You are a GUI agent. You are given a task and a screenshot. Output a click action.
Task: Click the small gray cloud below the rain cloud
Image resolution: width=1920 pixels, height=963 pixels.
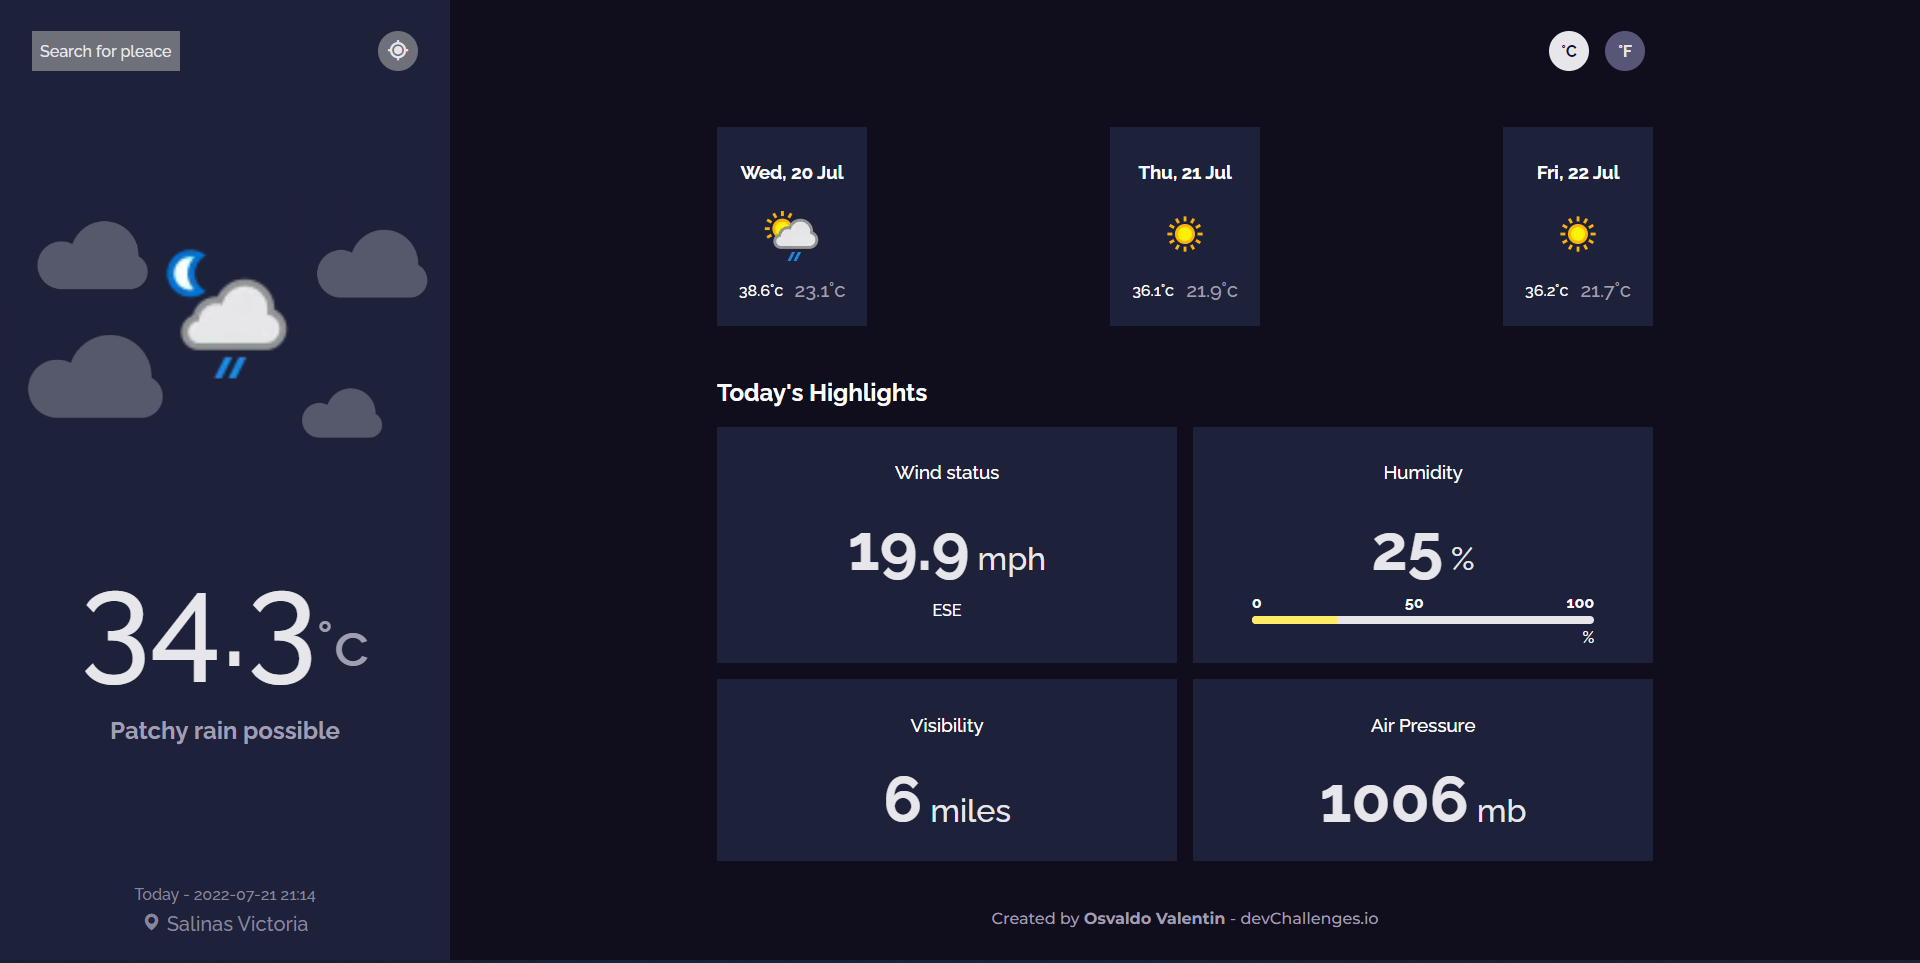pos(341,413)
